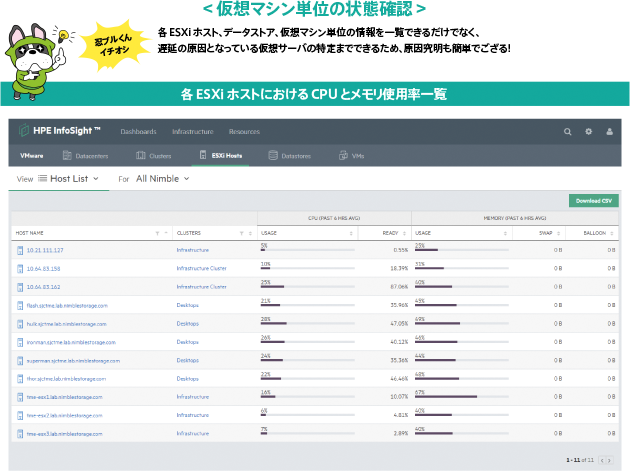Go to previous page of host list
Image resolution: width=630 pixels, height=471 pixels.
pos(602,461)
